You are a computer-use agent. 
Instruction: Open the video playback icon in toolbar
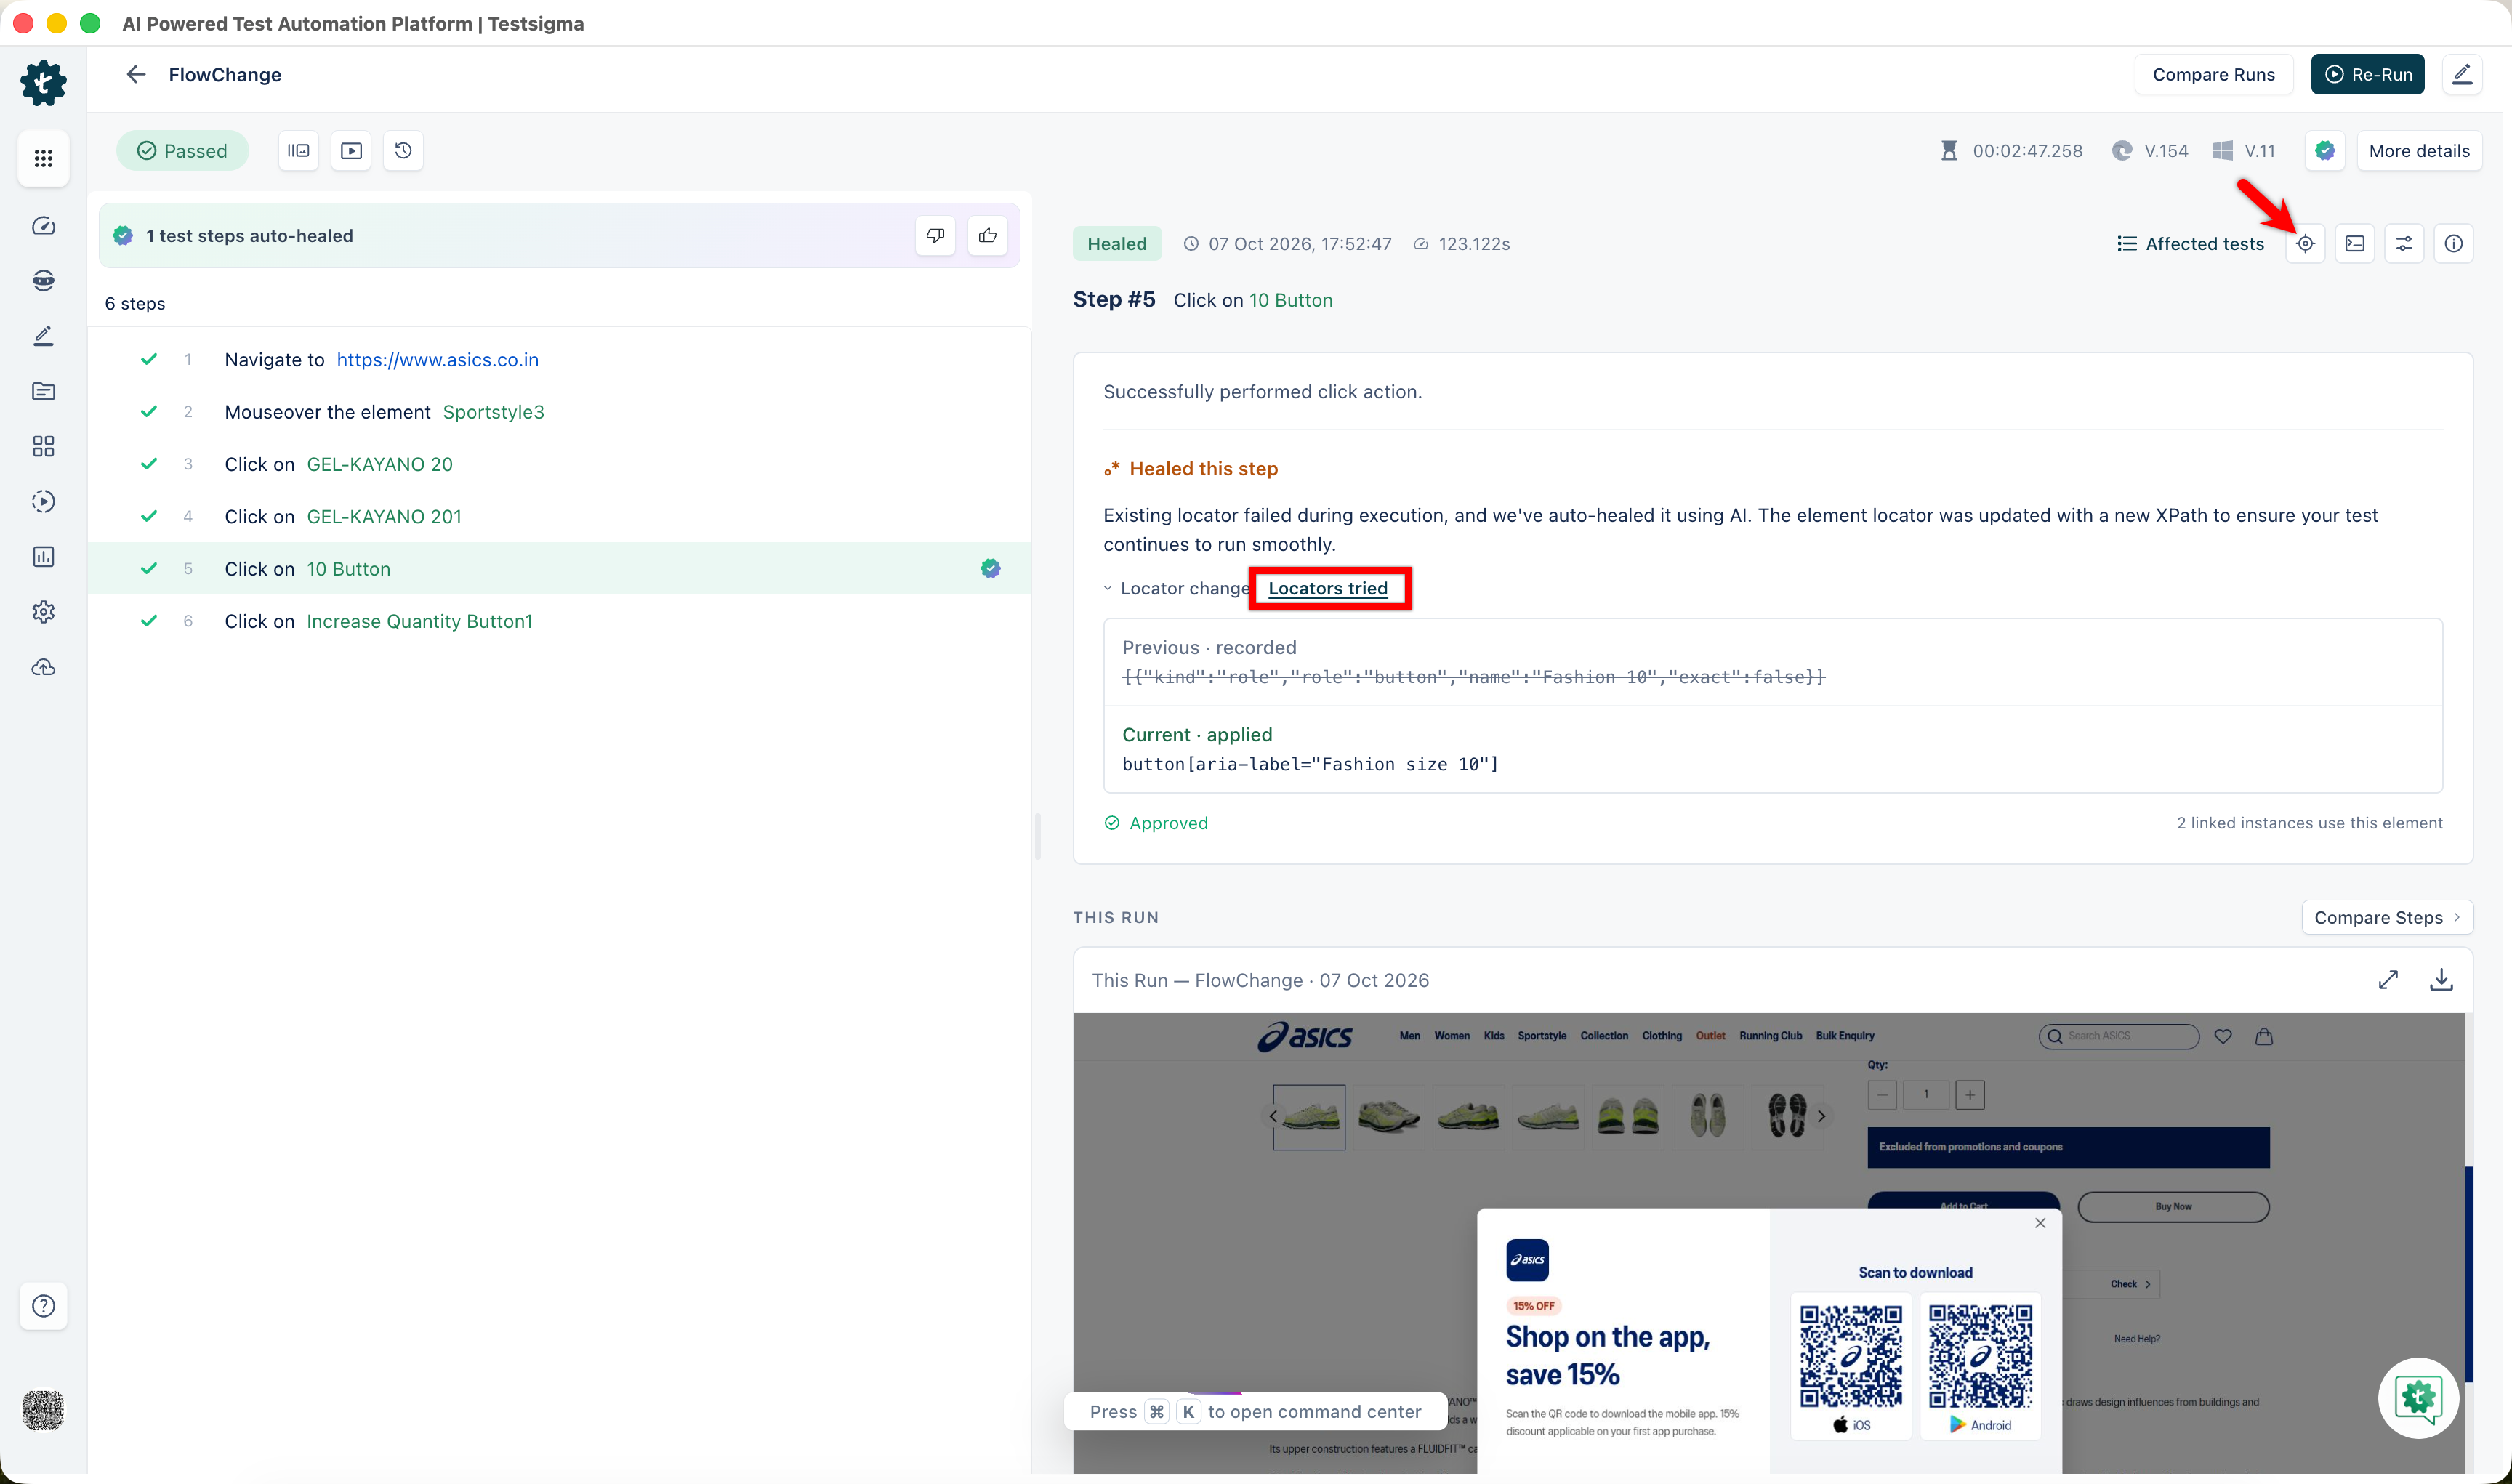pos(351,151)
